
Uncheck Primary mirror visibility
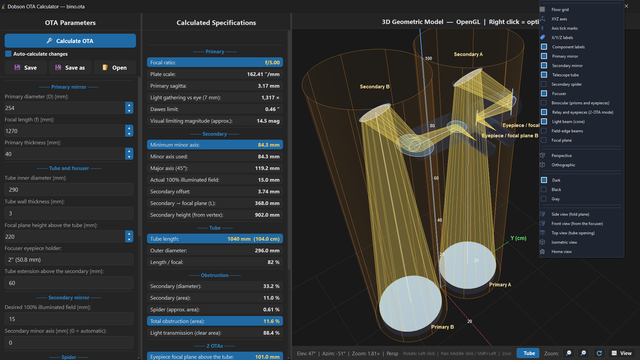pos(544,56)
